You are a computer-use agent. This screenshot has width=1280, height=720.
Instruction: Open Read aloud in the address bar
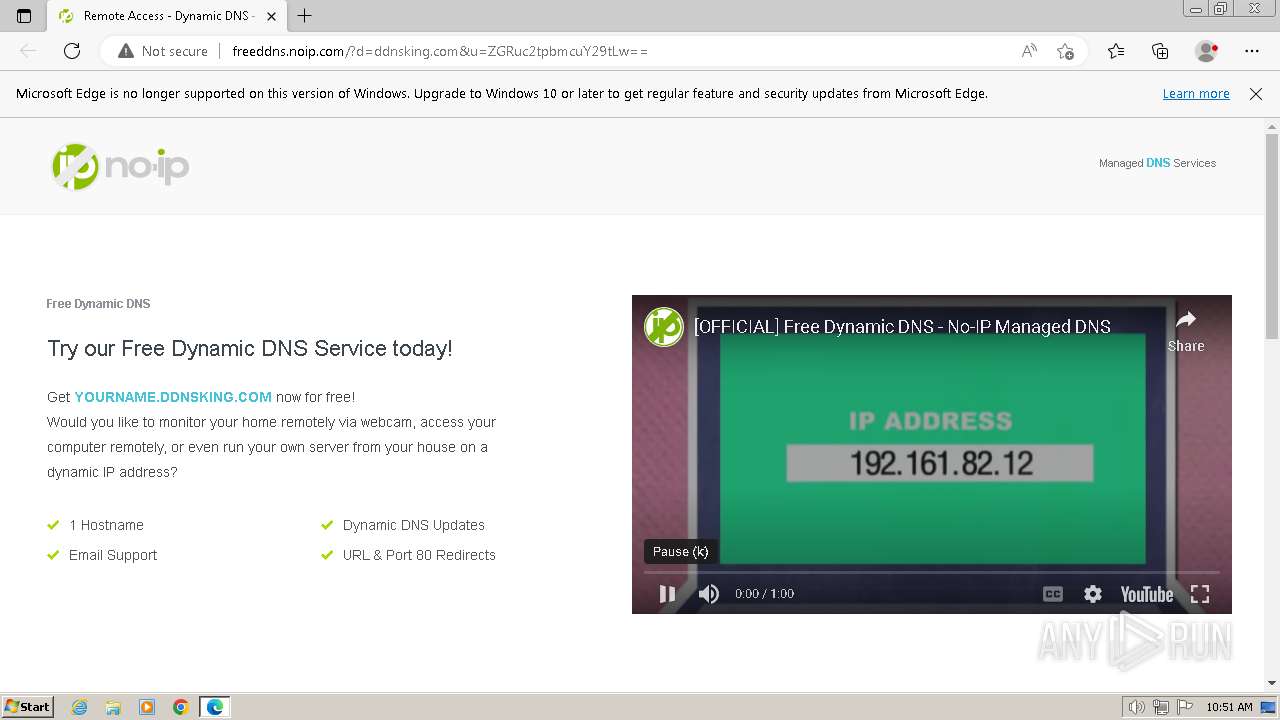[x=1029, y=51]
